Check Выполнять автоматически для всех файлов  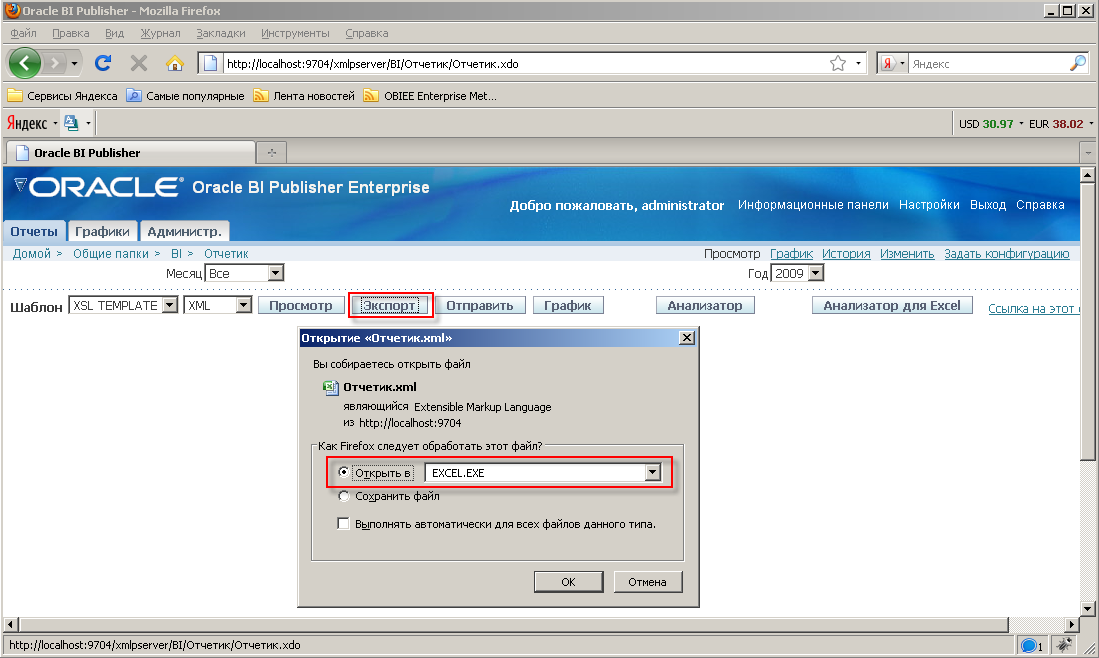pyautogui.click(x=343, y=523)
